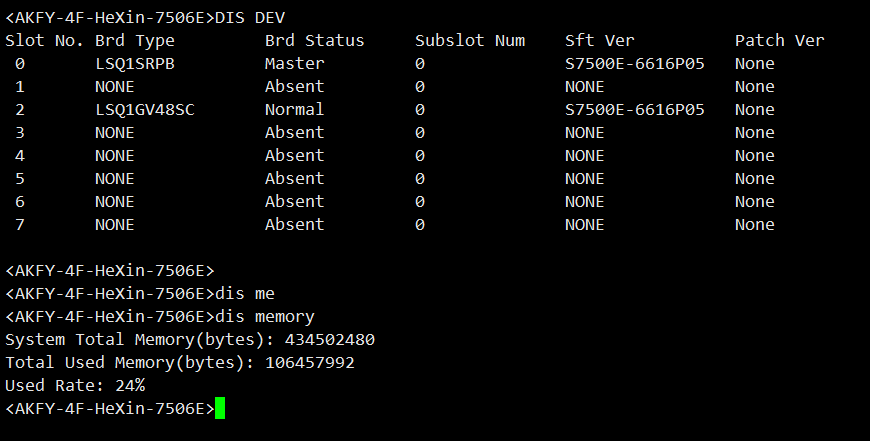
Task: Click the "Normal" board status text
Action: coord(295,110)
